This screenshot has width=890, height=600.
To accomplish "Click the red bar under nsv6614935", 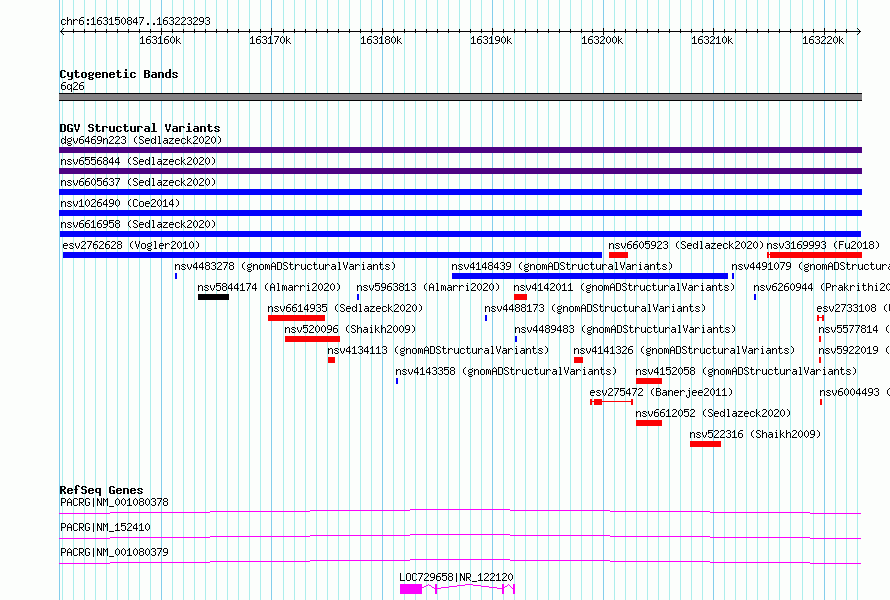I will (x=296, y=318).
